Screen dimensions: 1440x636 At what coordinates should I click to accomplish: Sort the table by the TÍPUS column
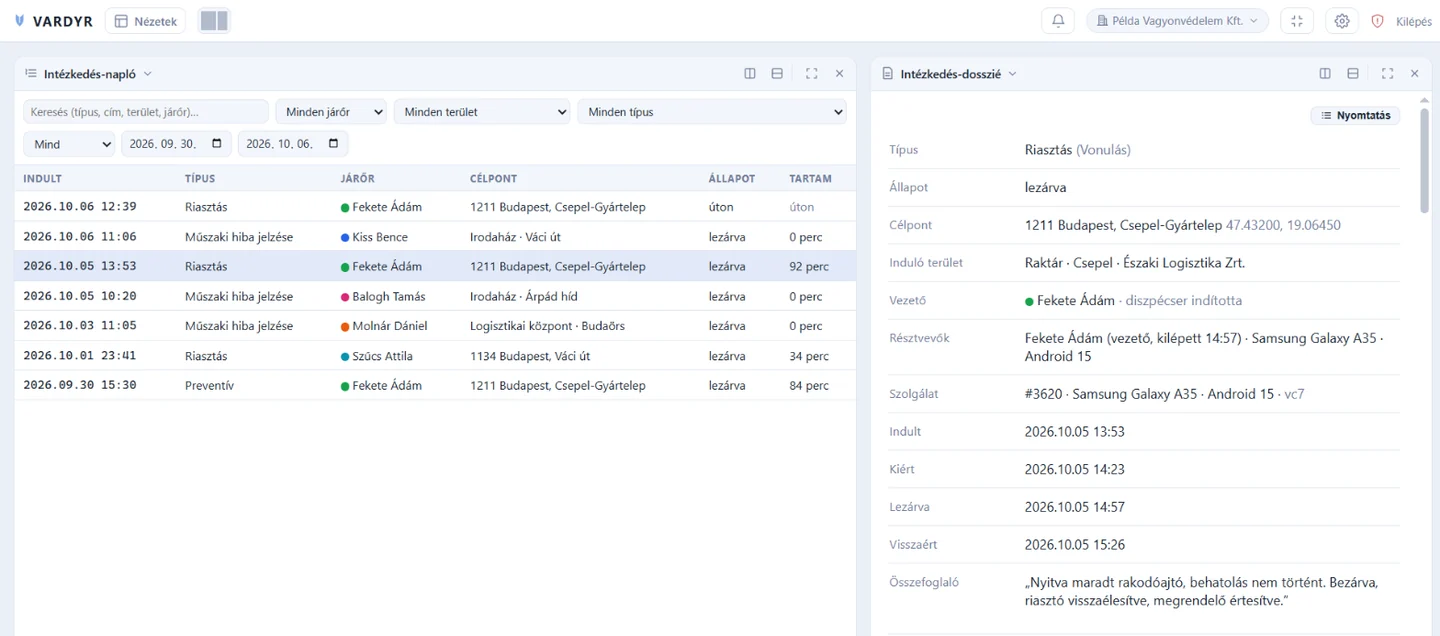point(200,179)
